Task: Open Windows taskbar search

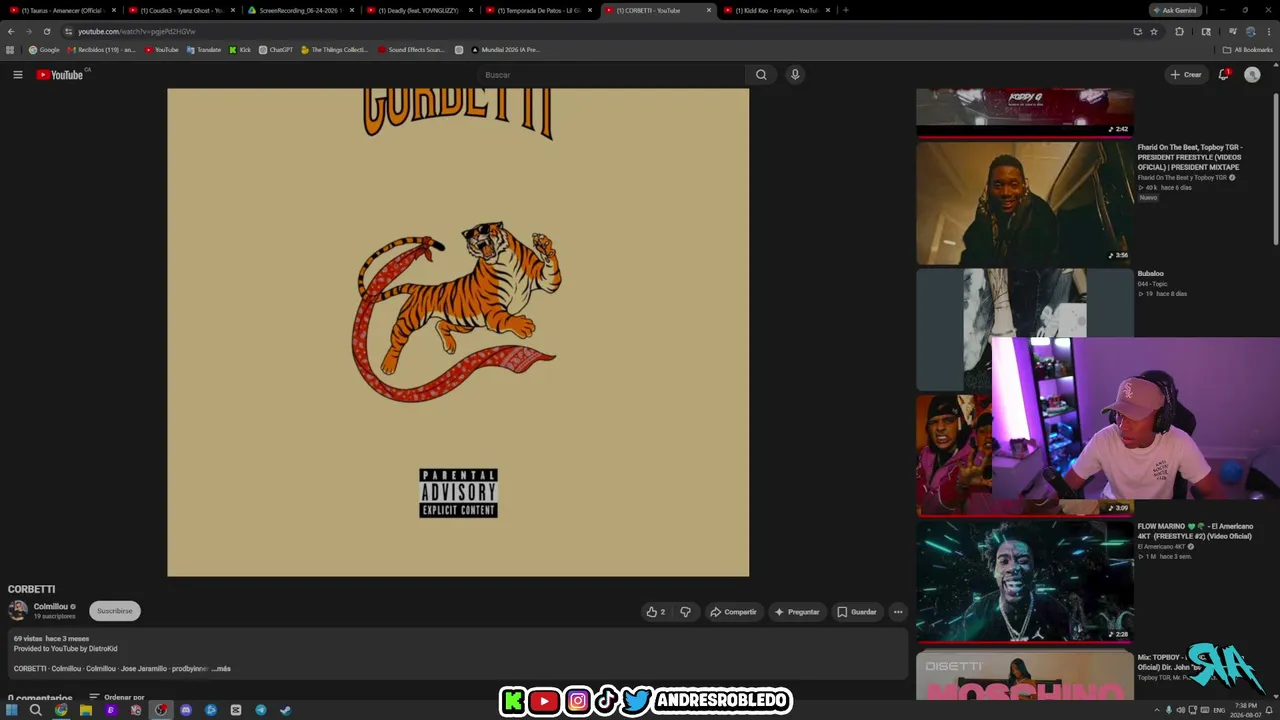Action: click(x=35, y=710)
